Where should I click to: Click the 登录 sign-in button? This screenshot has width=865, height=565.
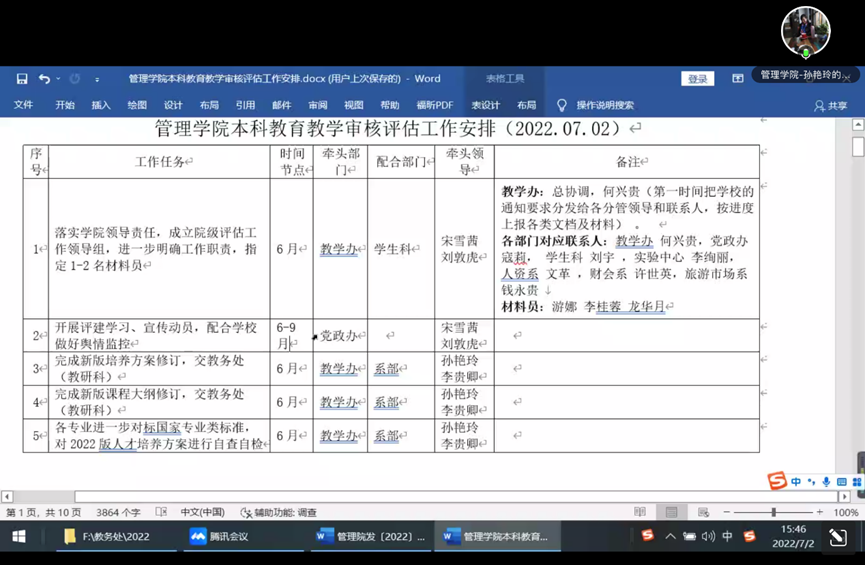pos(697,79)
